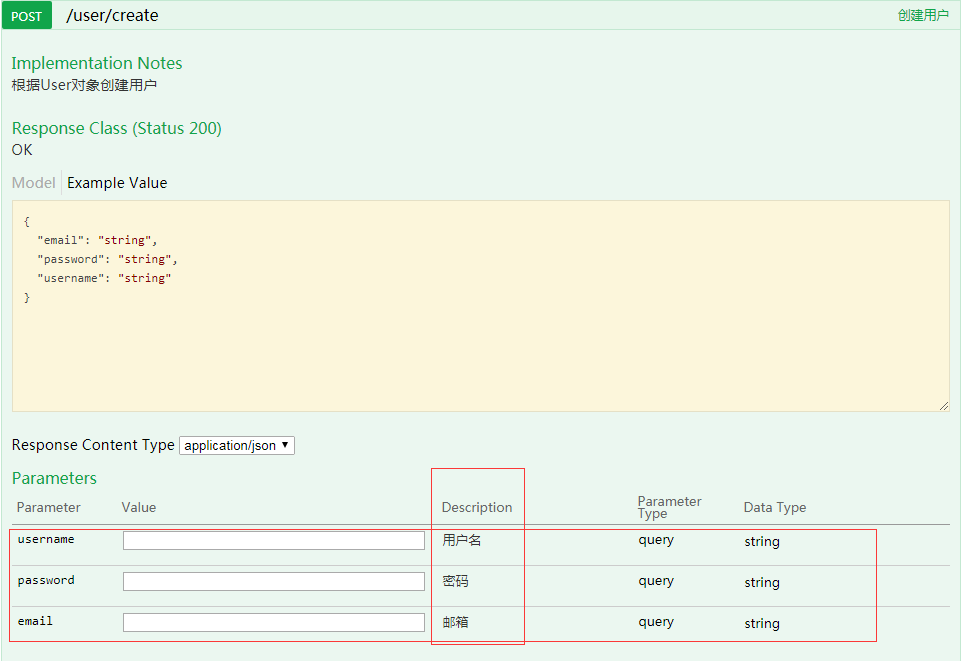The width and height of the screenshot is (975, 661).
Task: Click the Data Type column header
Action: pos(774,507)
